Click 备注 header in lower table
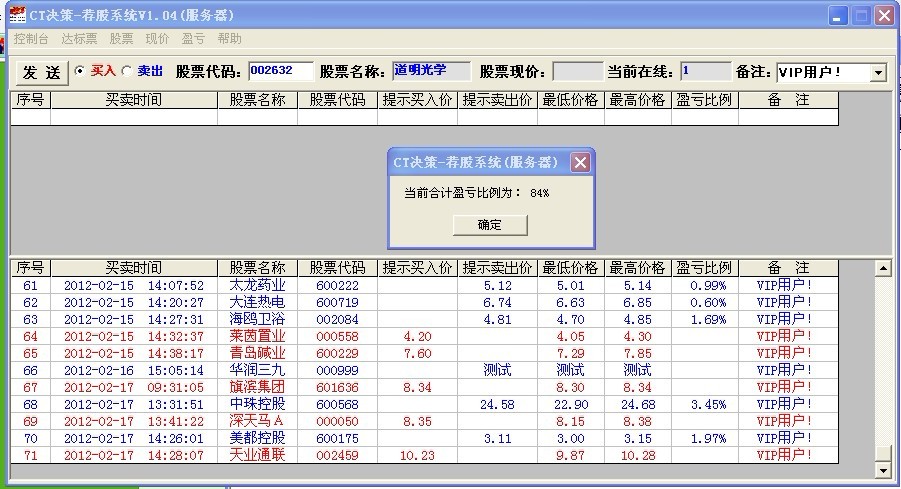The width and height of the screenshot is (901, 489). click(788, 268)
